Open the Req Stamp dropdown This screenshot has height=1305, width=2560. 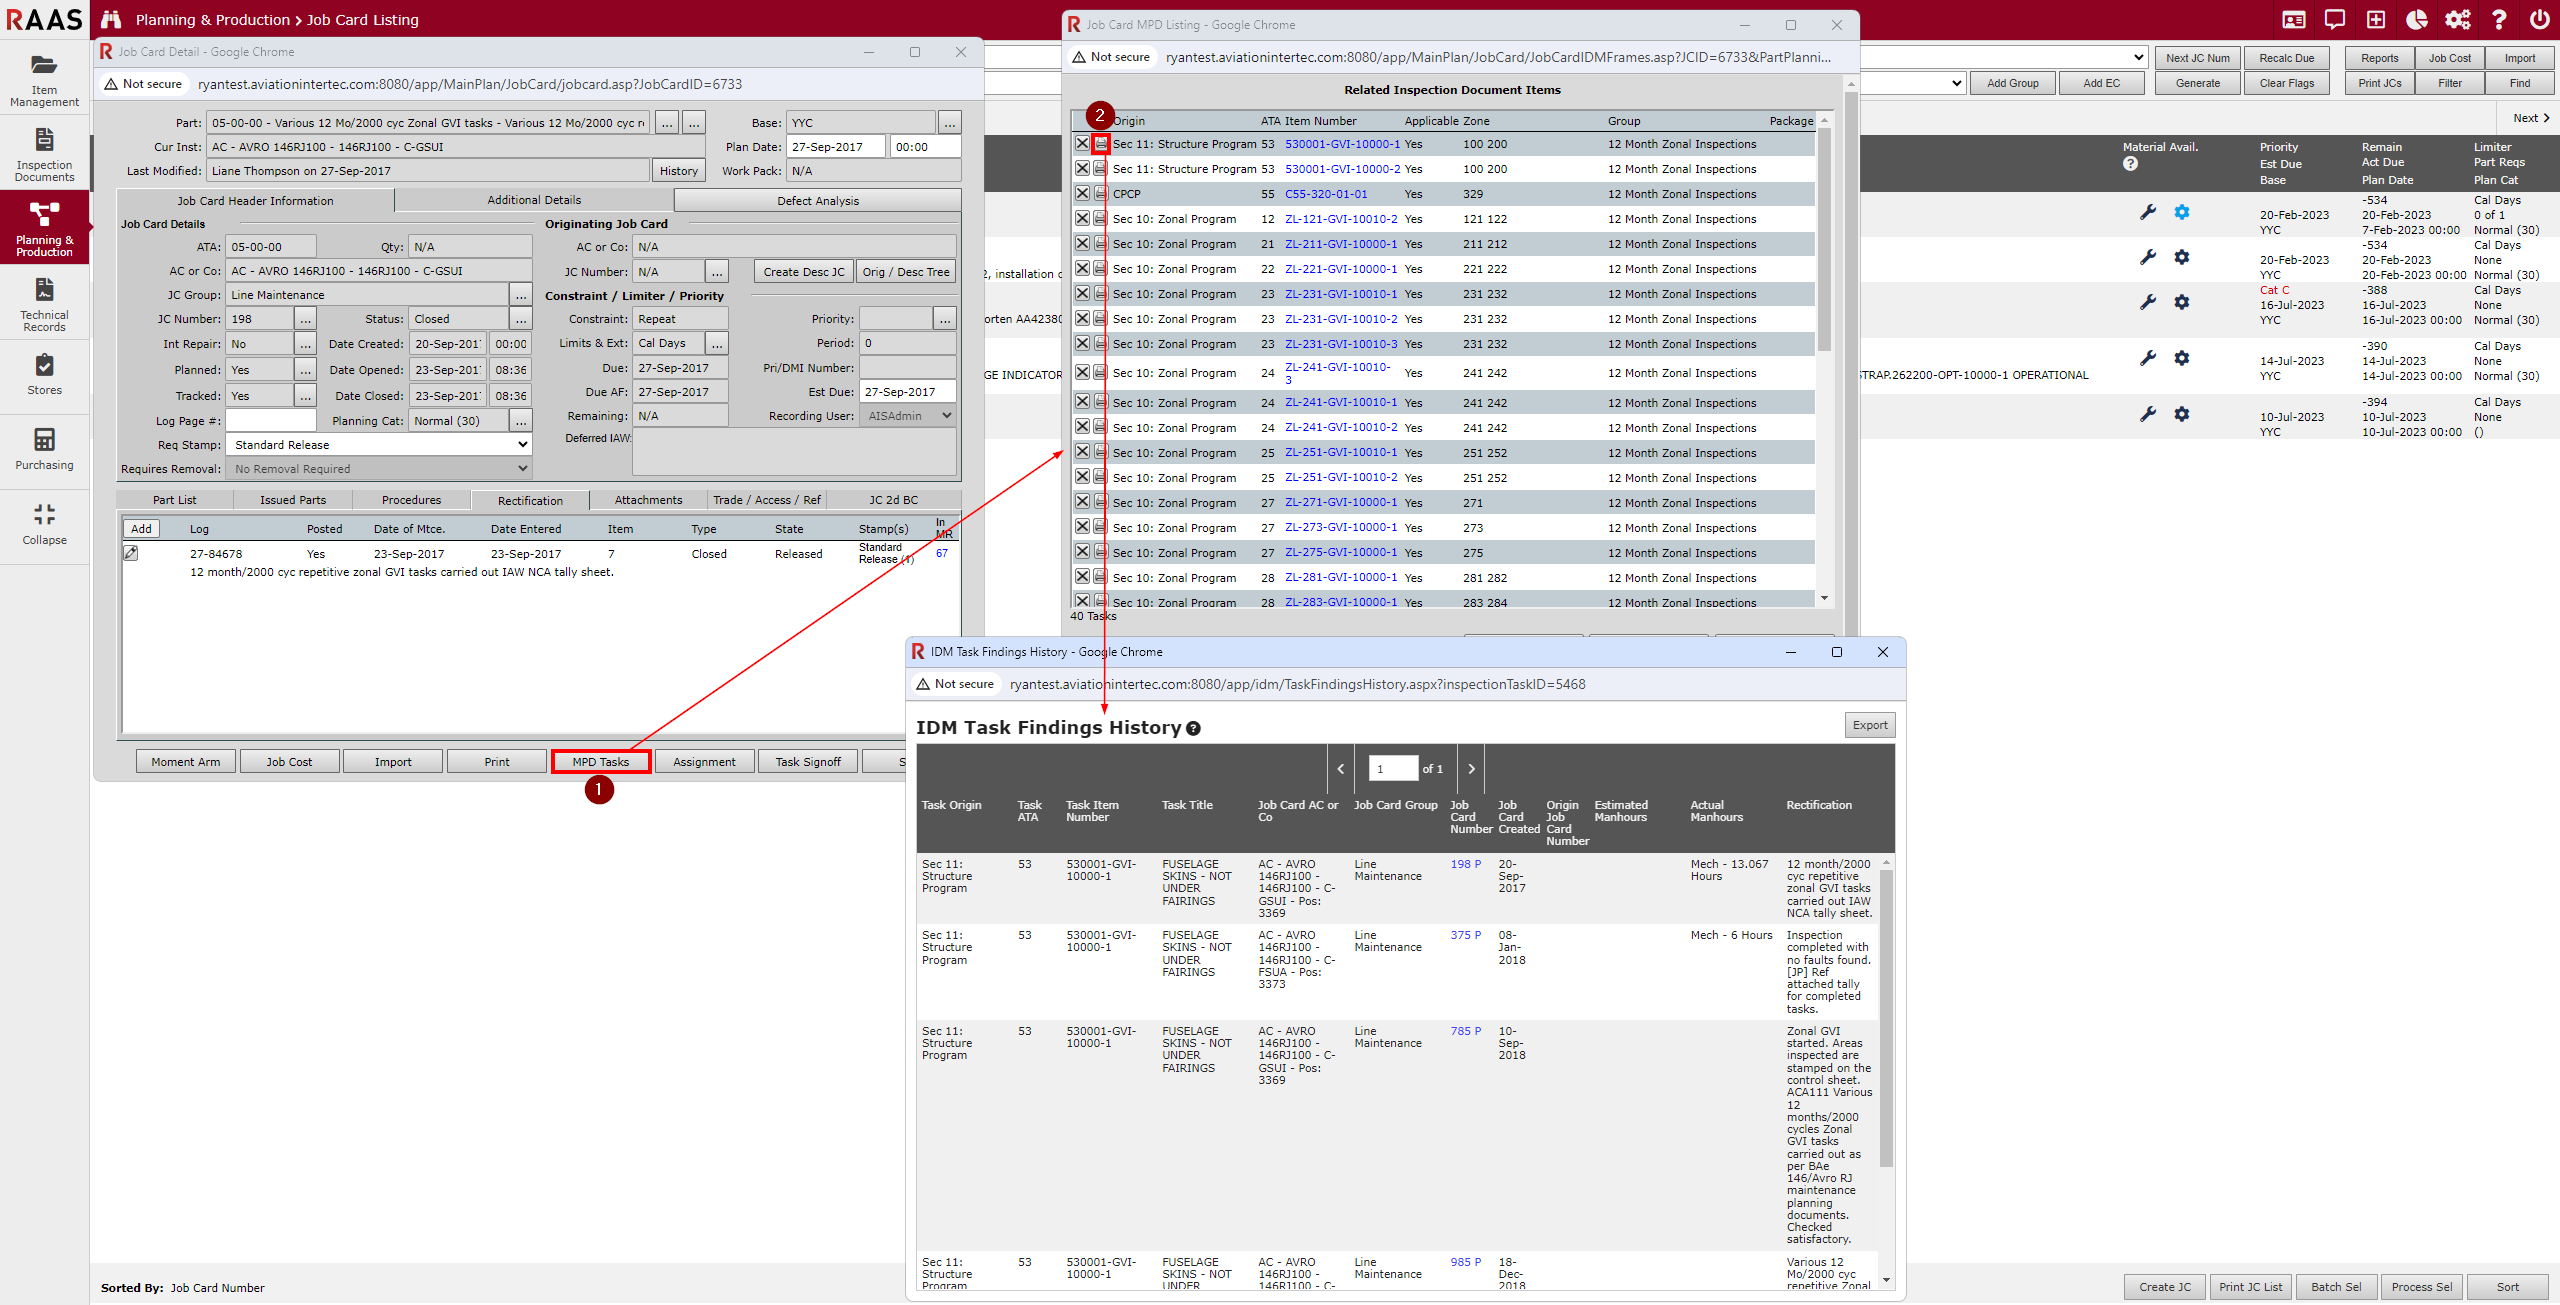pos(378,444)
